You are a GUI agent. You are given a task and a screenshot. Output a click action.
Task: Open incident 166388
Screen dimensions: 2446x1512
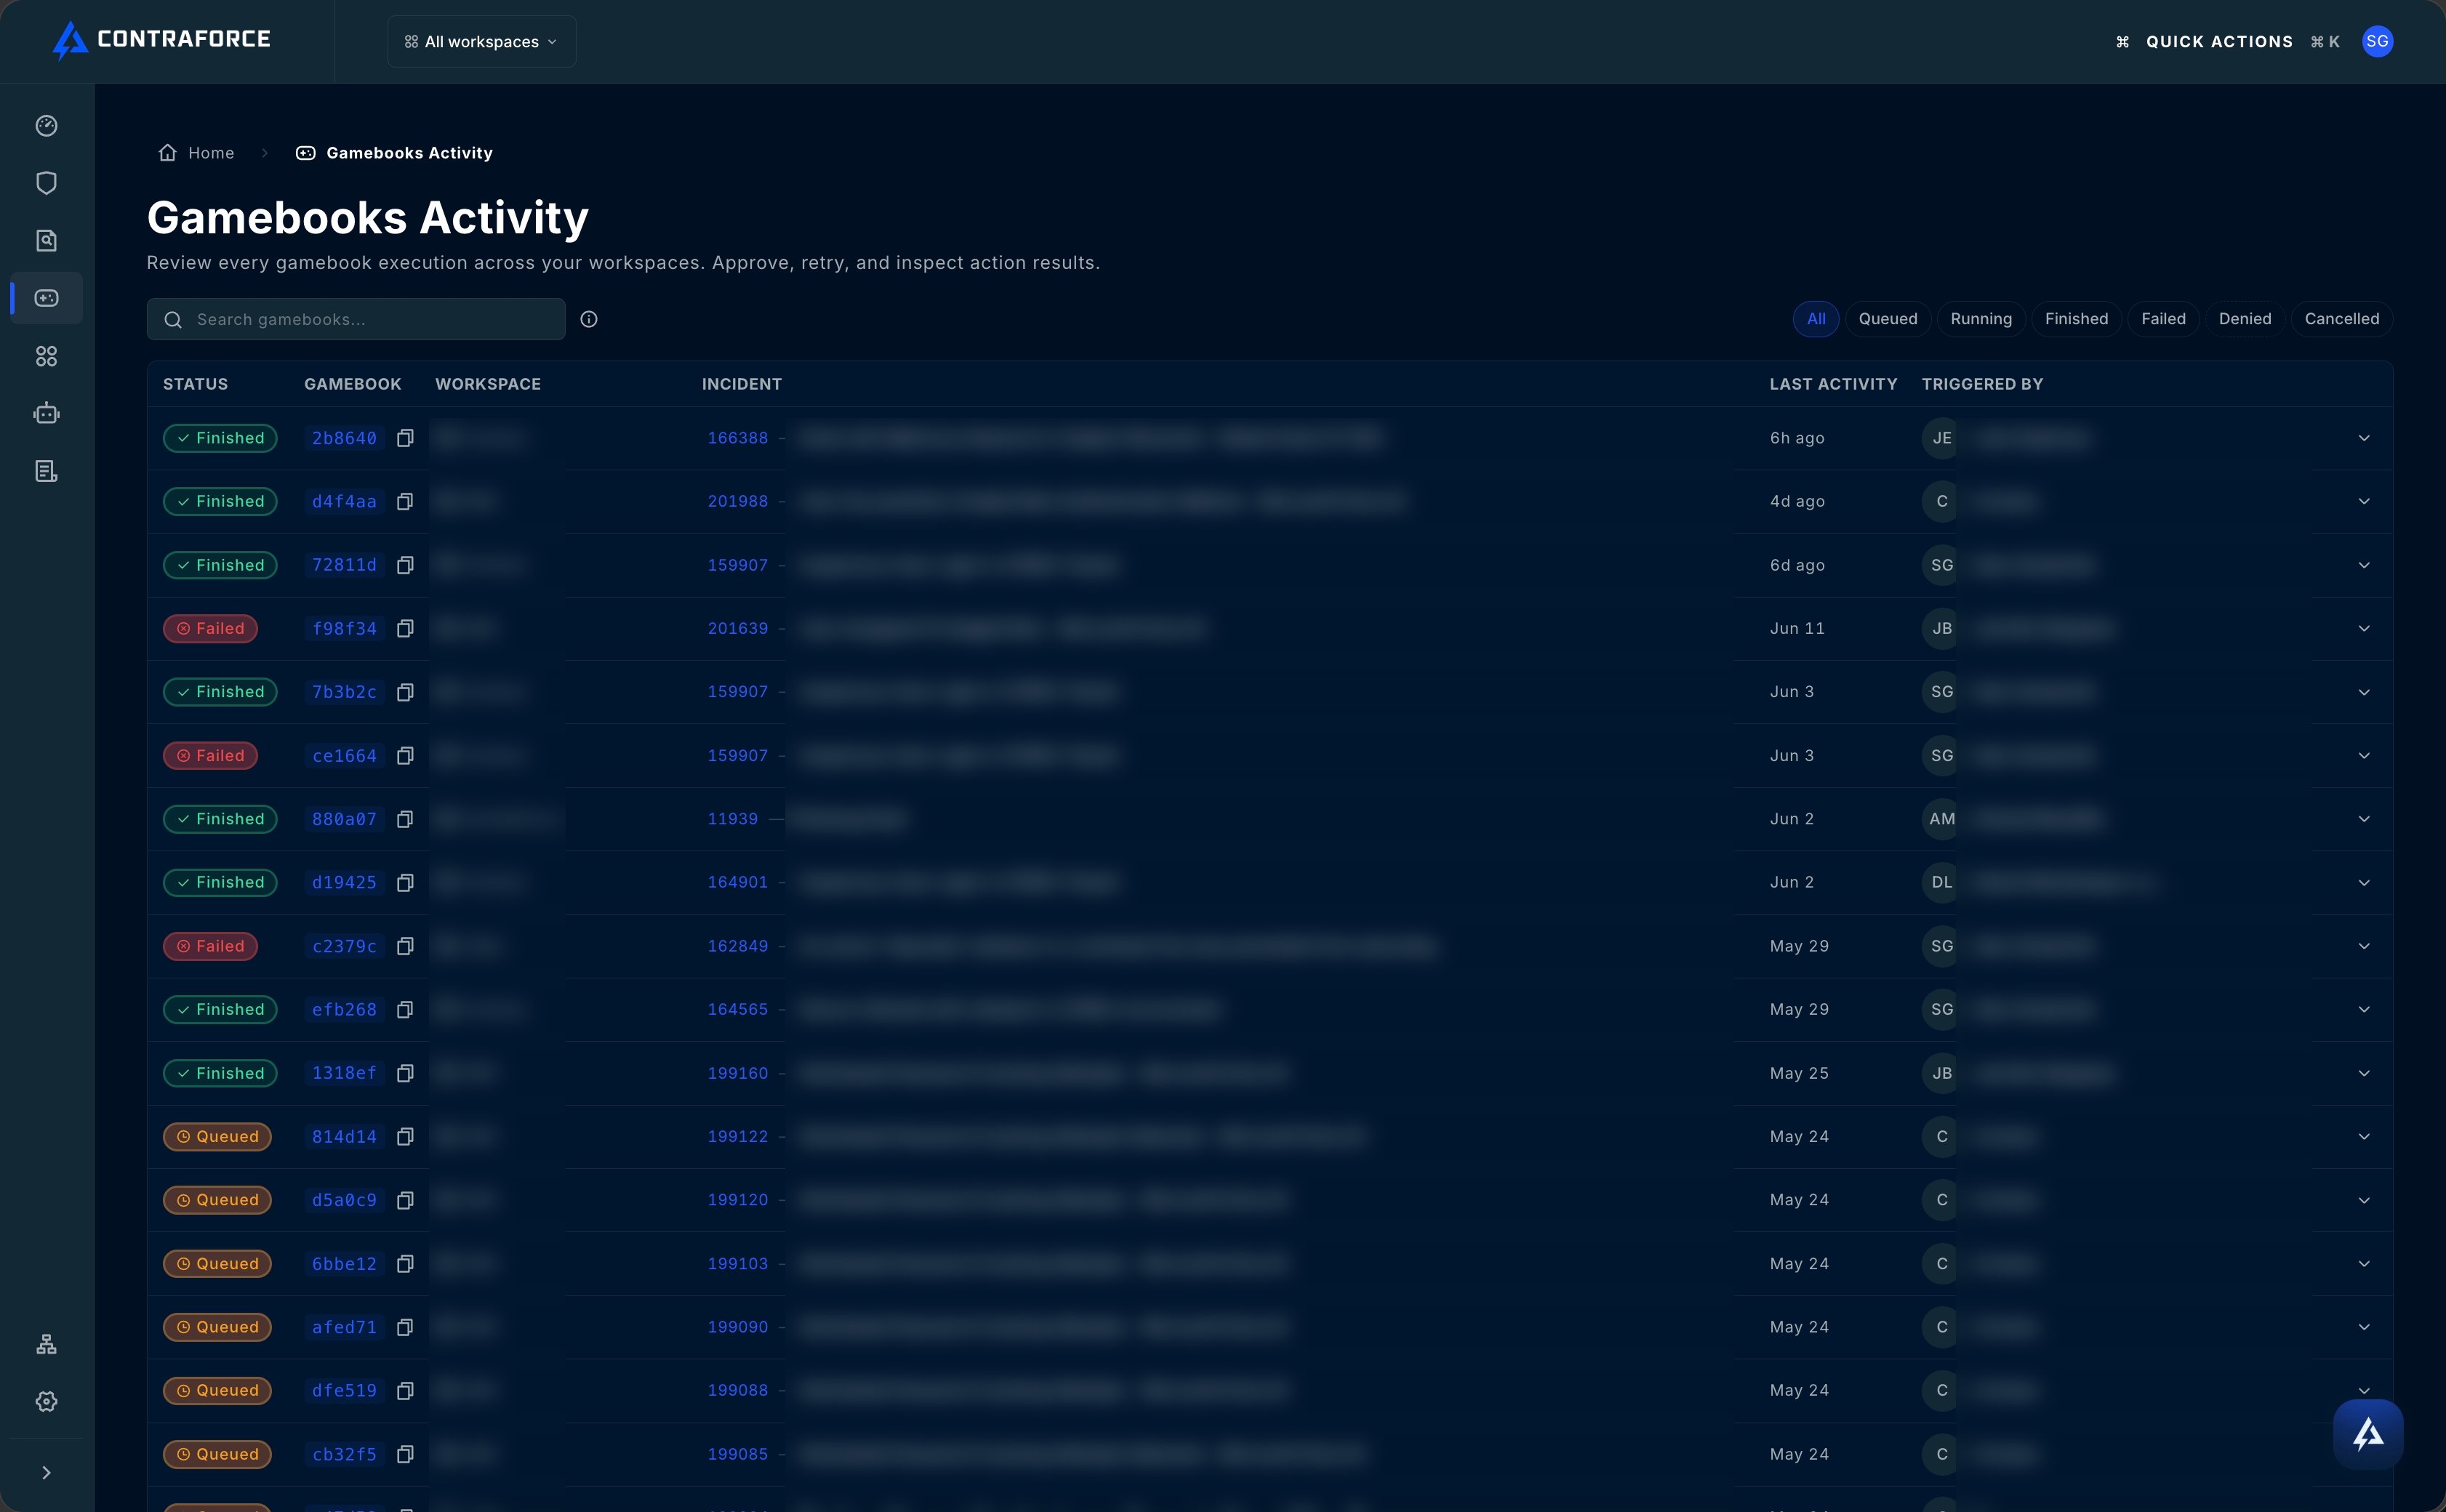click(x=737, y=438)
